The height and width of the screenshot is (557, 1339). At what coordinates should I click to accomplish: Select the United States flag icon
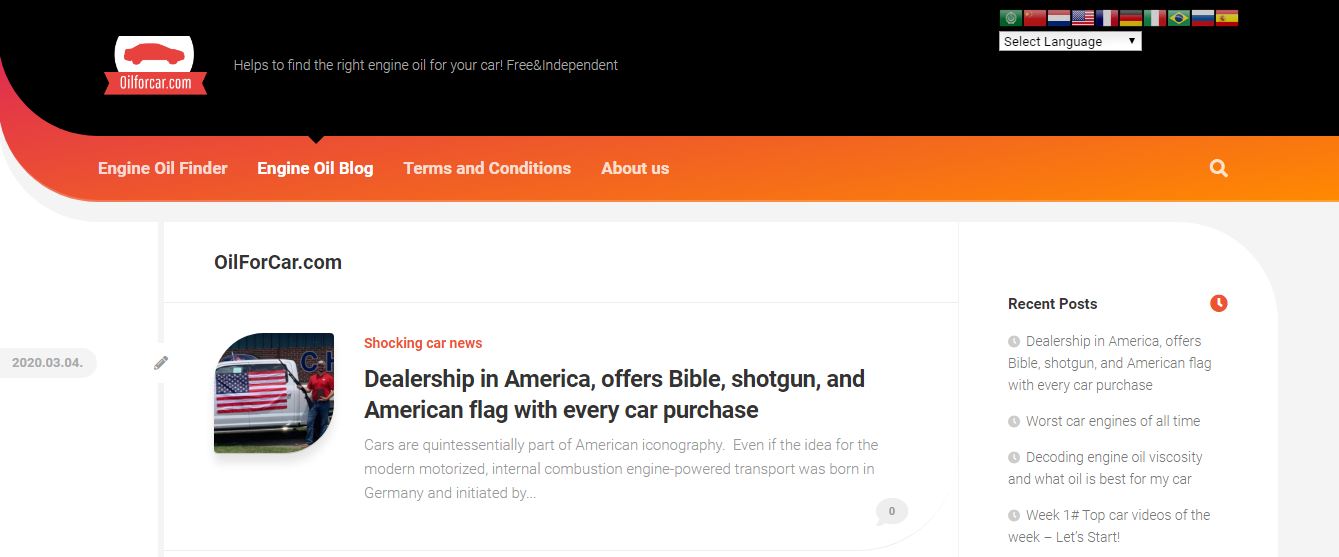tap(1082, 18)
